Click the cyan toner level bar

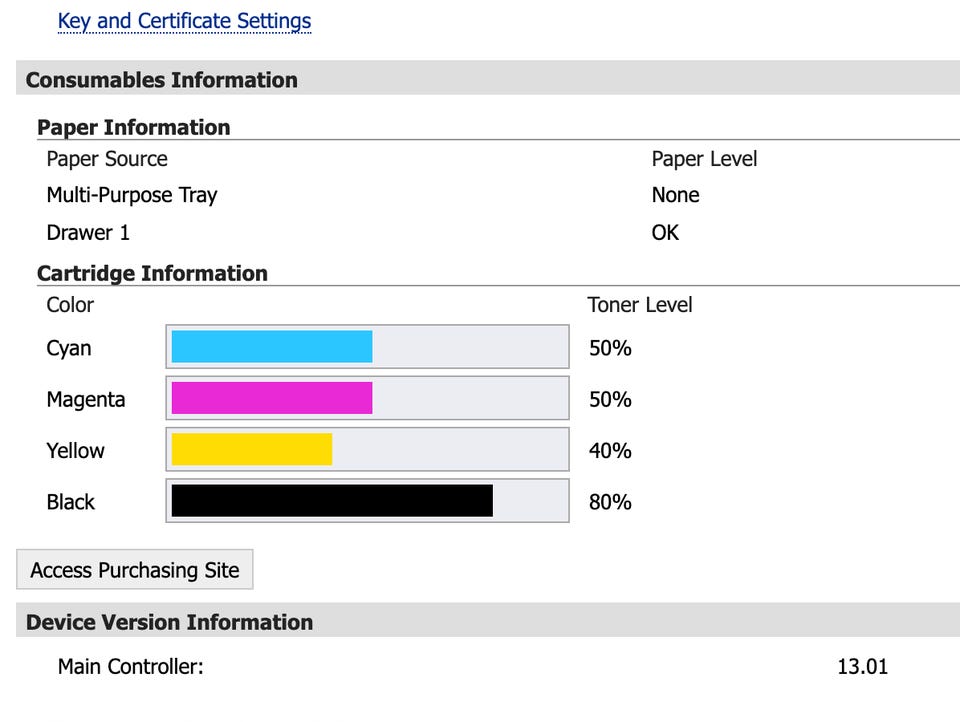tap(367, 347)
